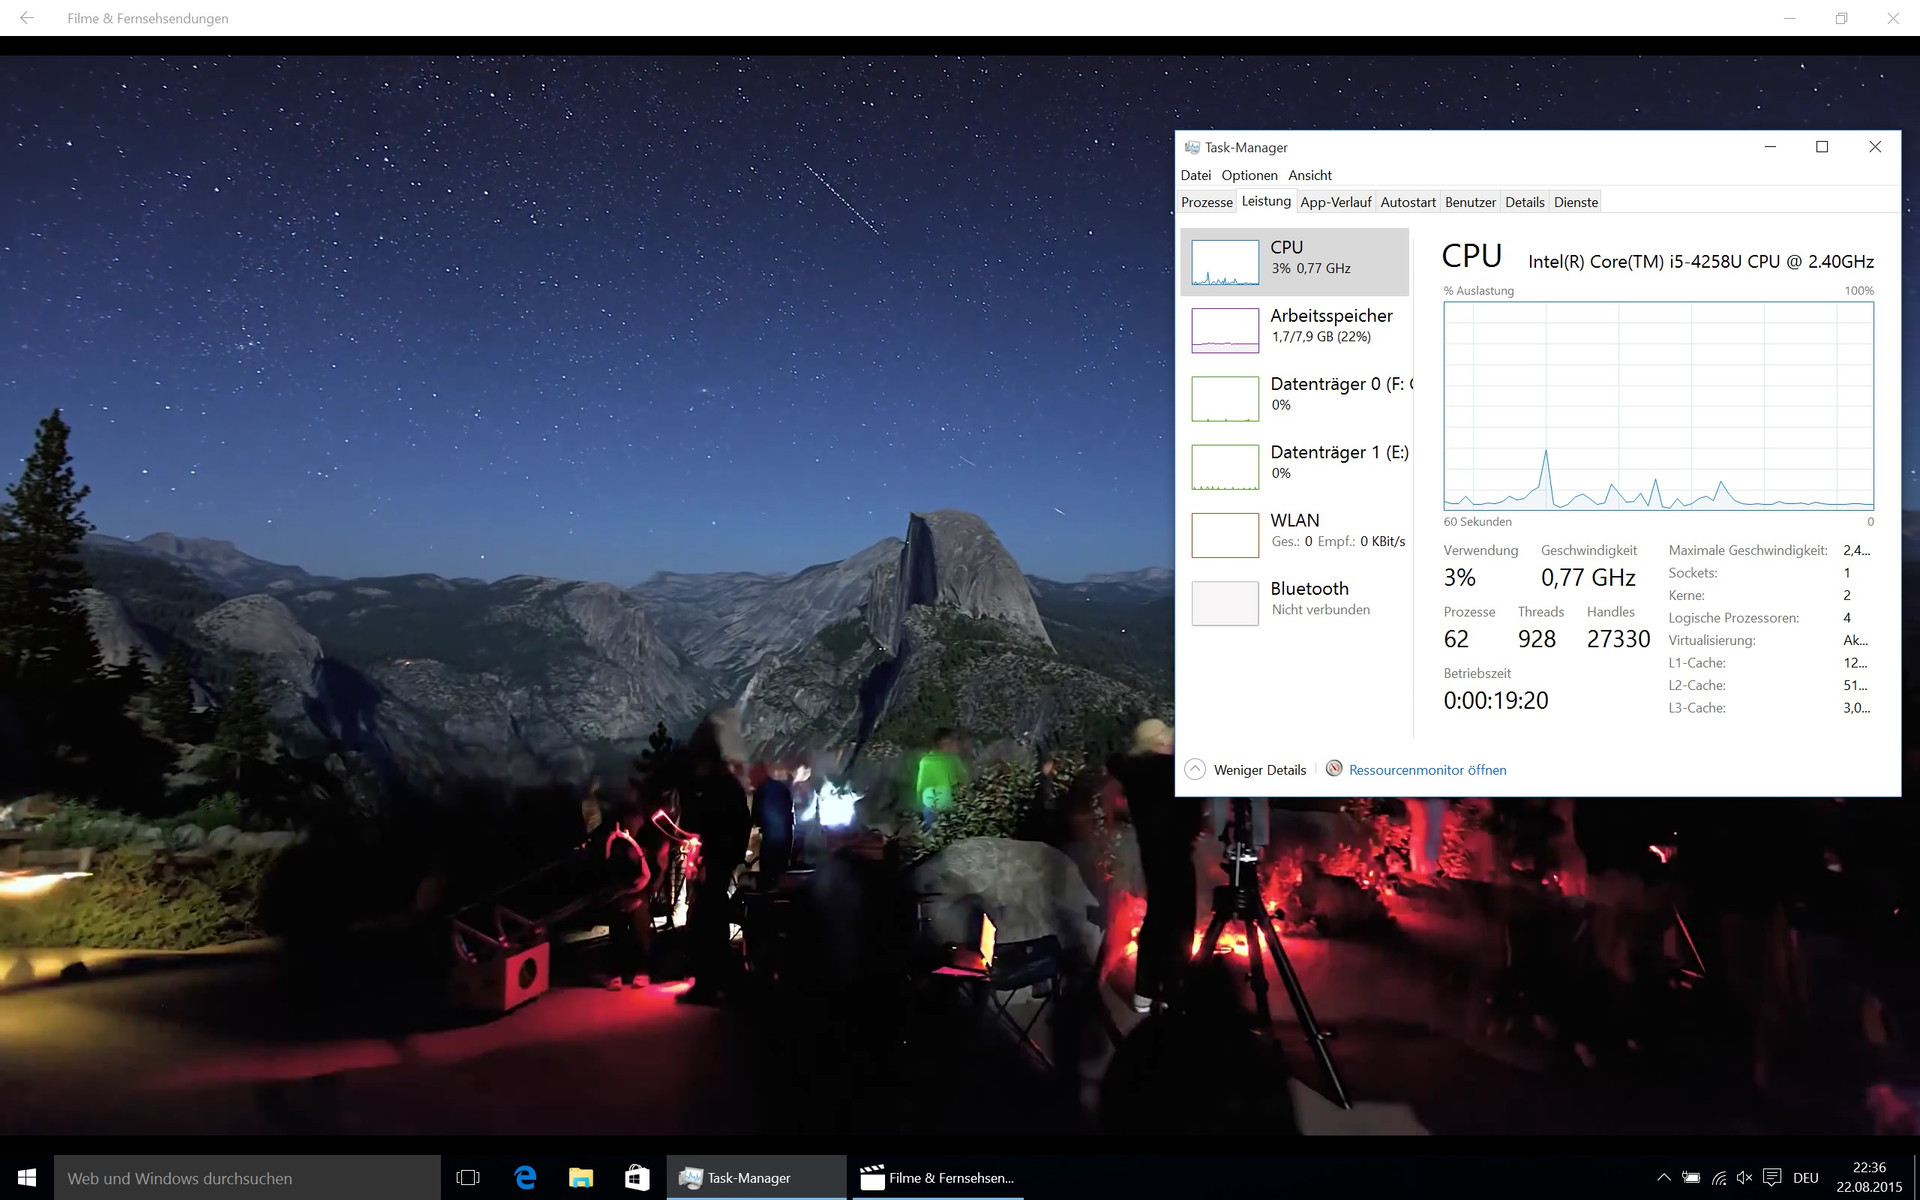The width and height of the screenshot is (1920, 1200).
Task: Open Action Center notification icon
Action: click(x=1772, y=1178)
